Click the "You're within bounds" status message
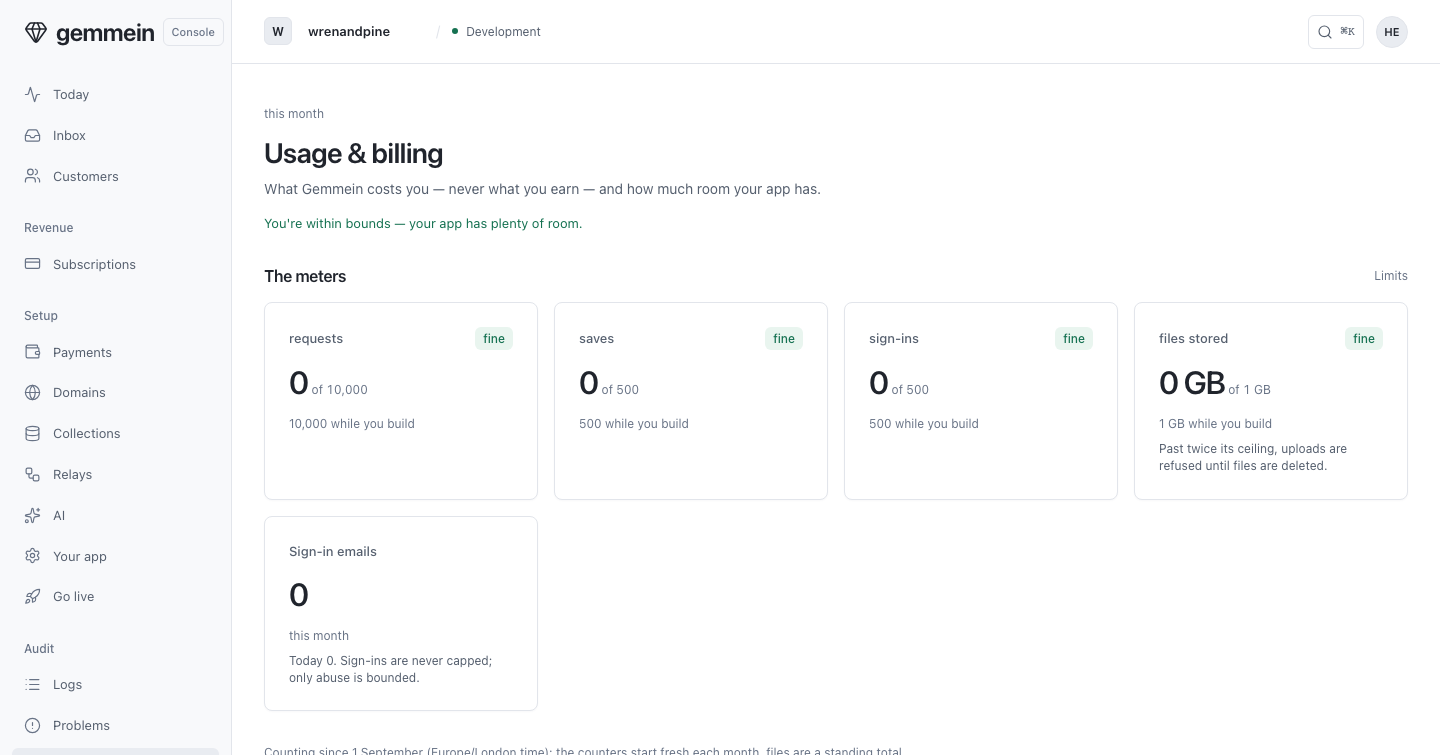1440x755 pixels. click(x=423, y=223)
